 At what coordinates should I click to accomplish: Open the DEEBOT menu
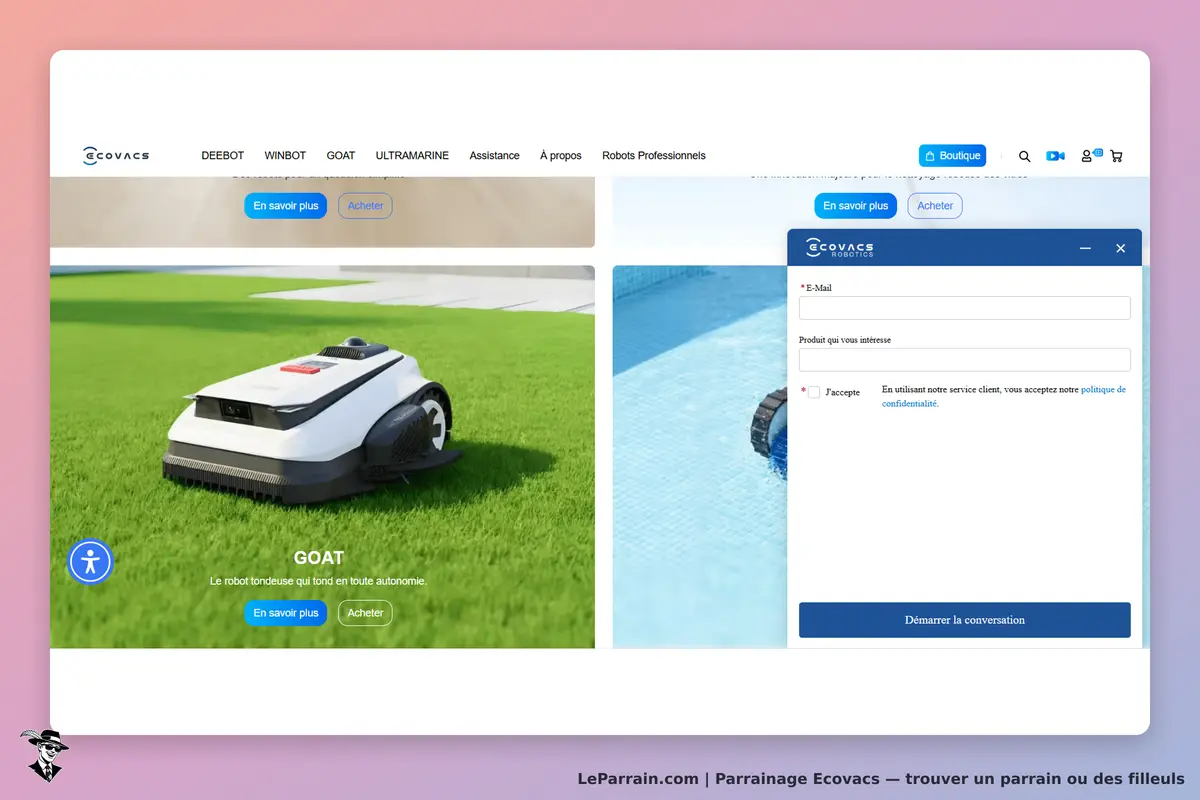[223, 156]
